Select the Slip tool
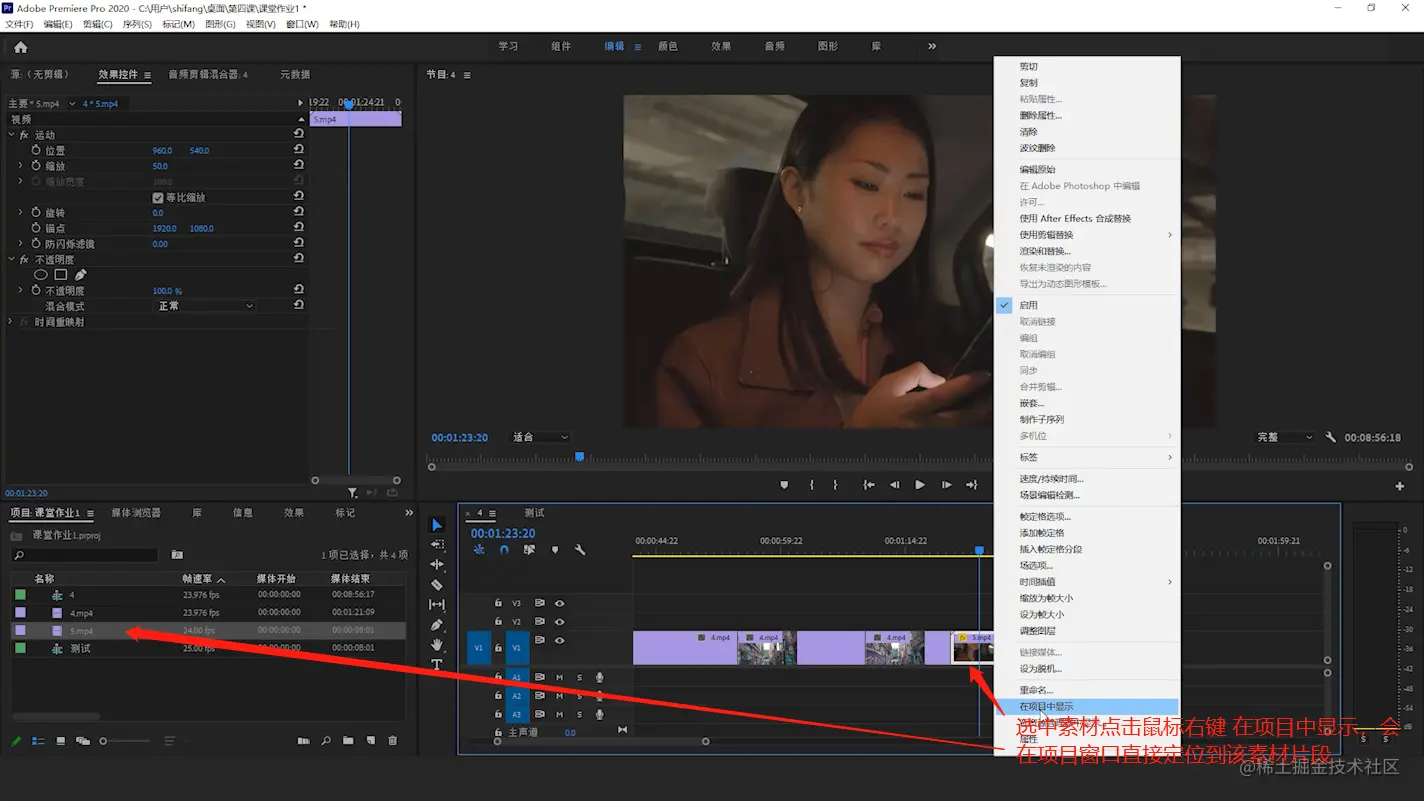 tap(437, 605)
